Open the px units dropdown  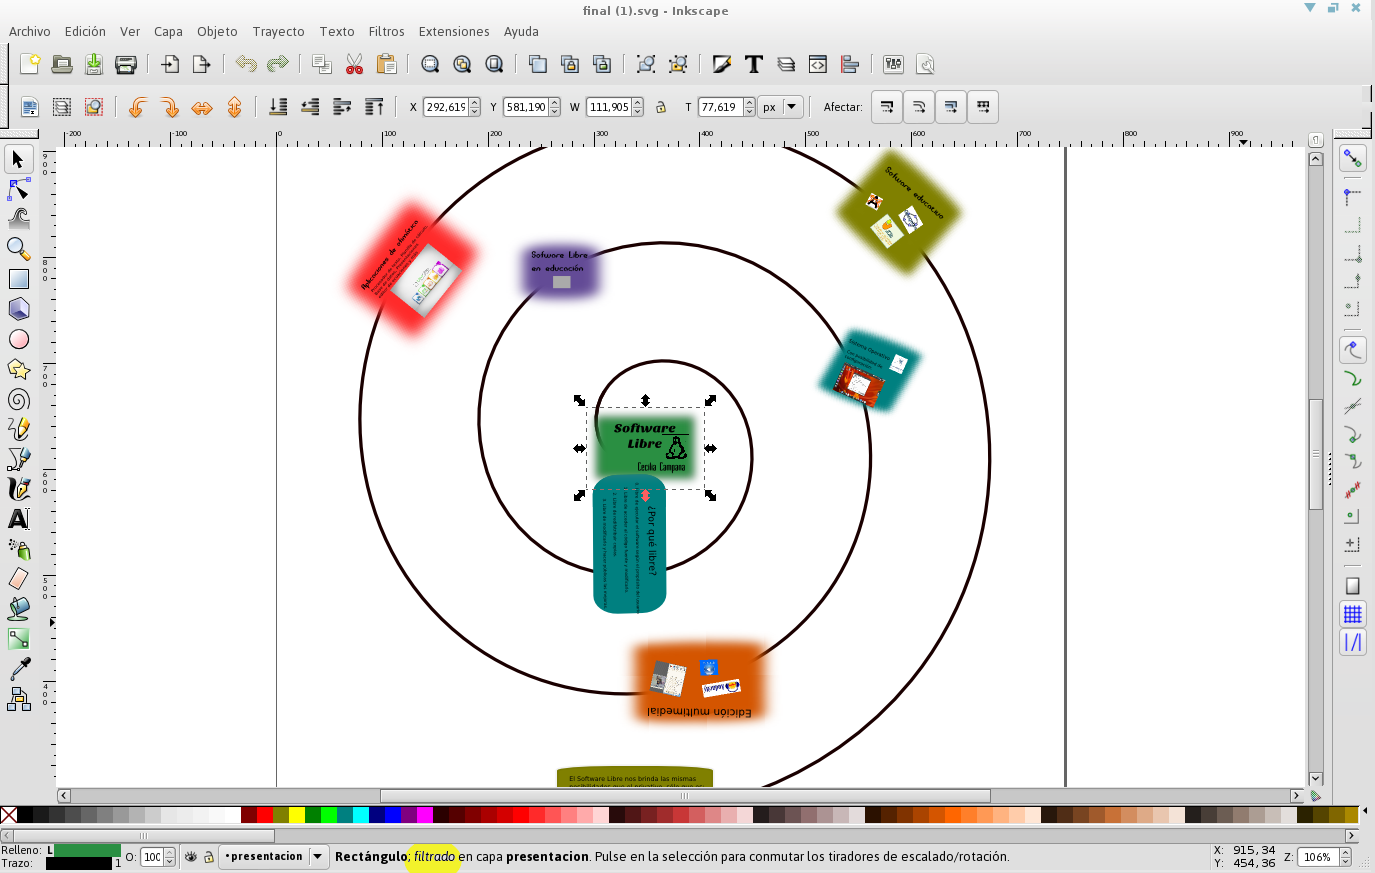click(781, 107)
